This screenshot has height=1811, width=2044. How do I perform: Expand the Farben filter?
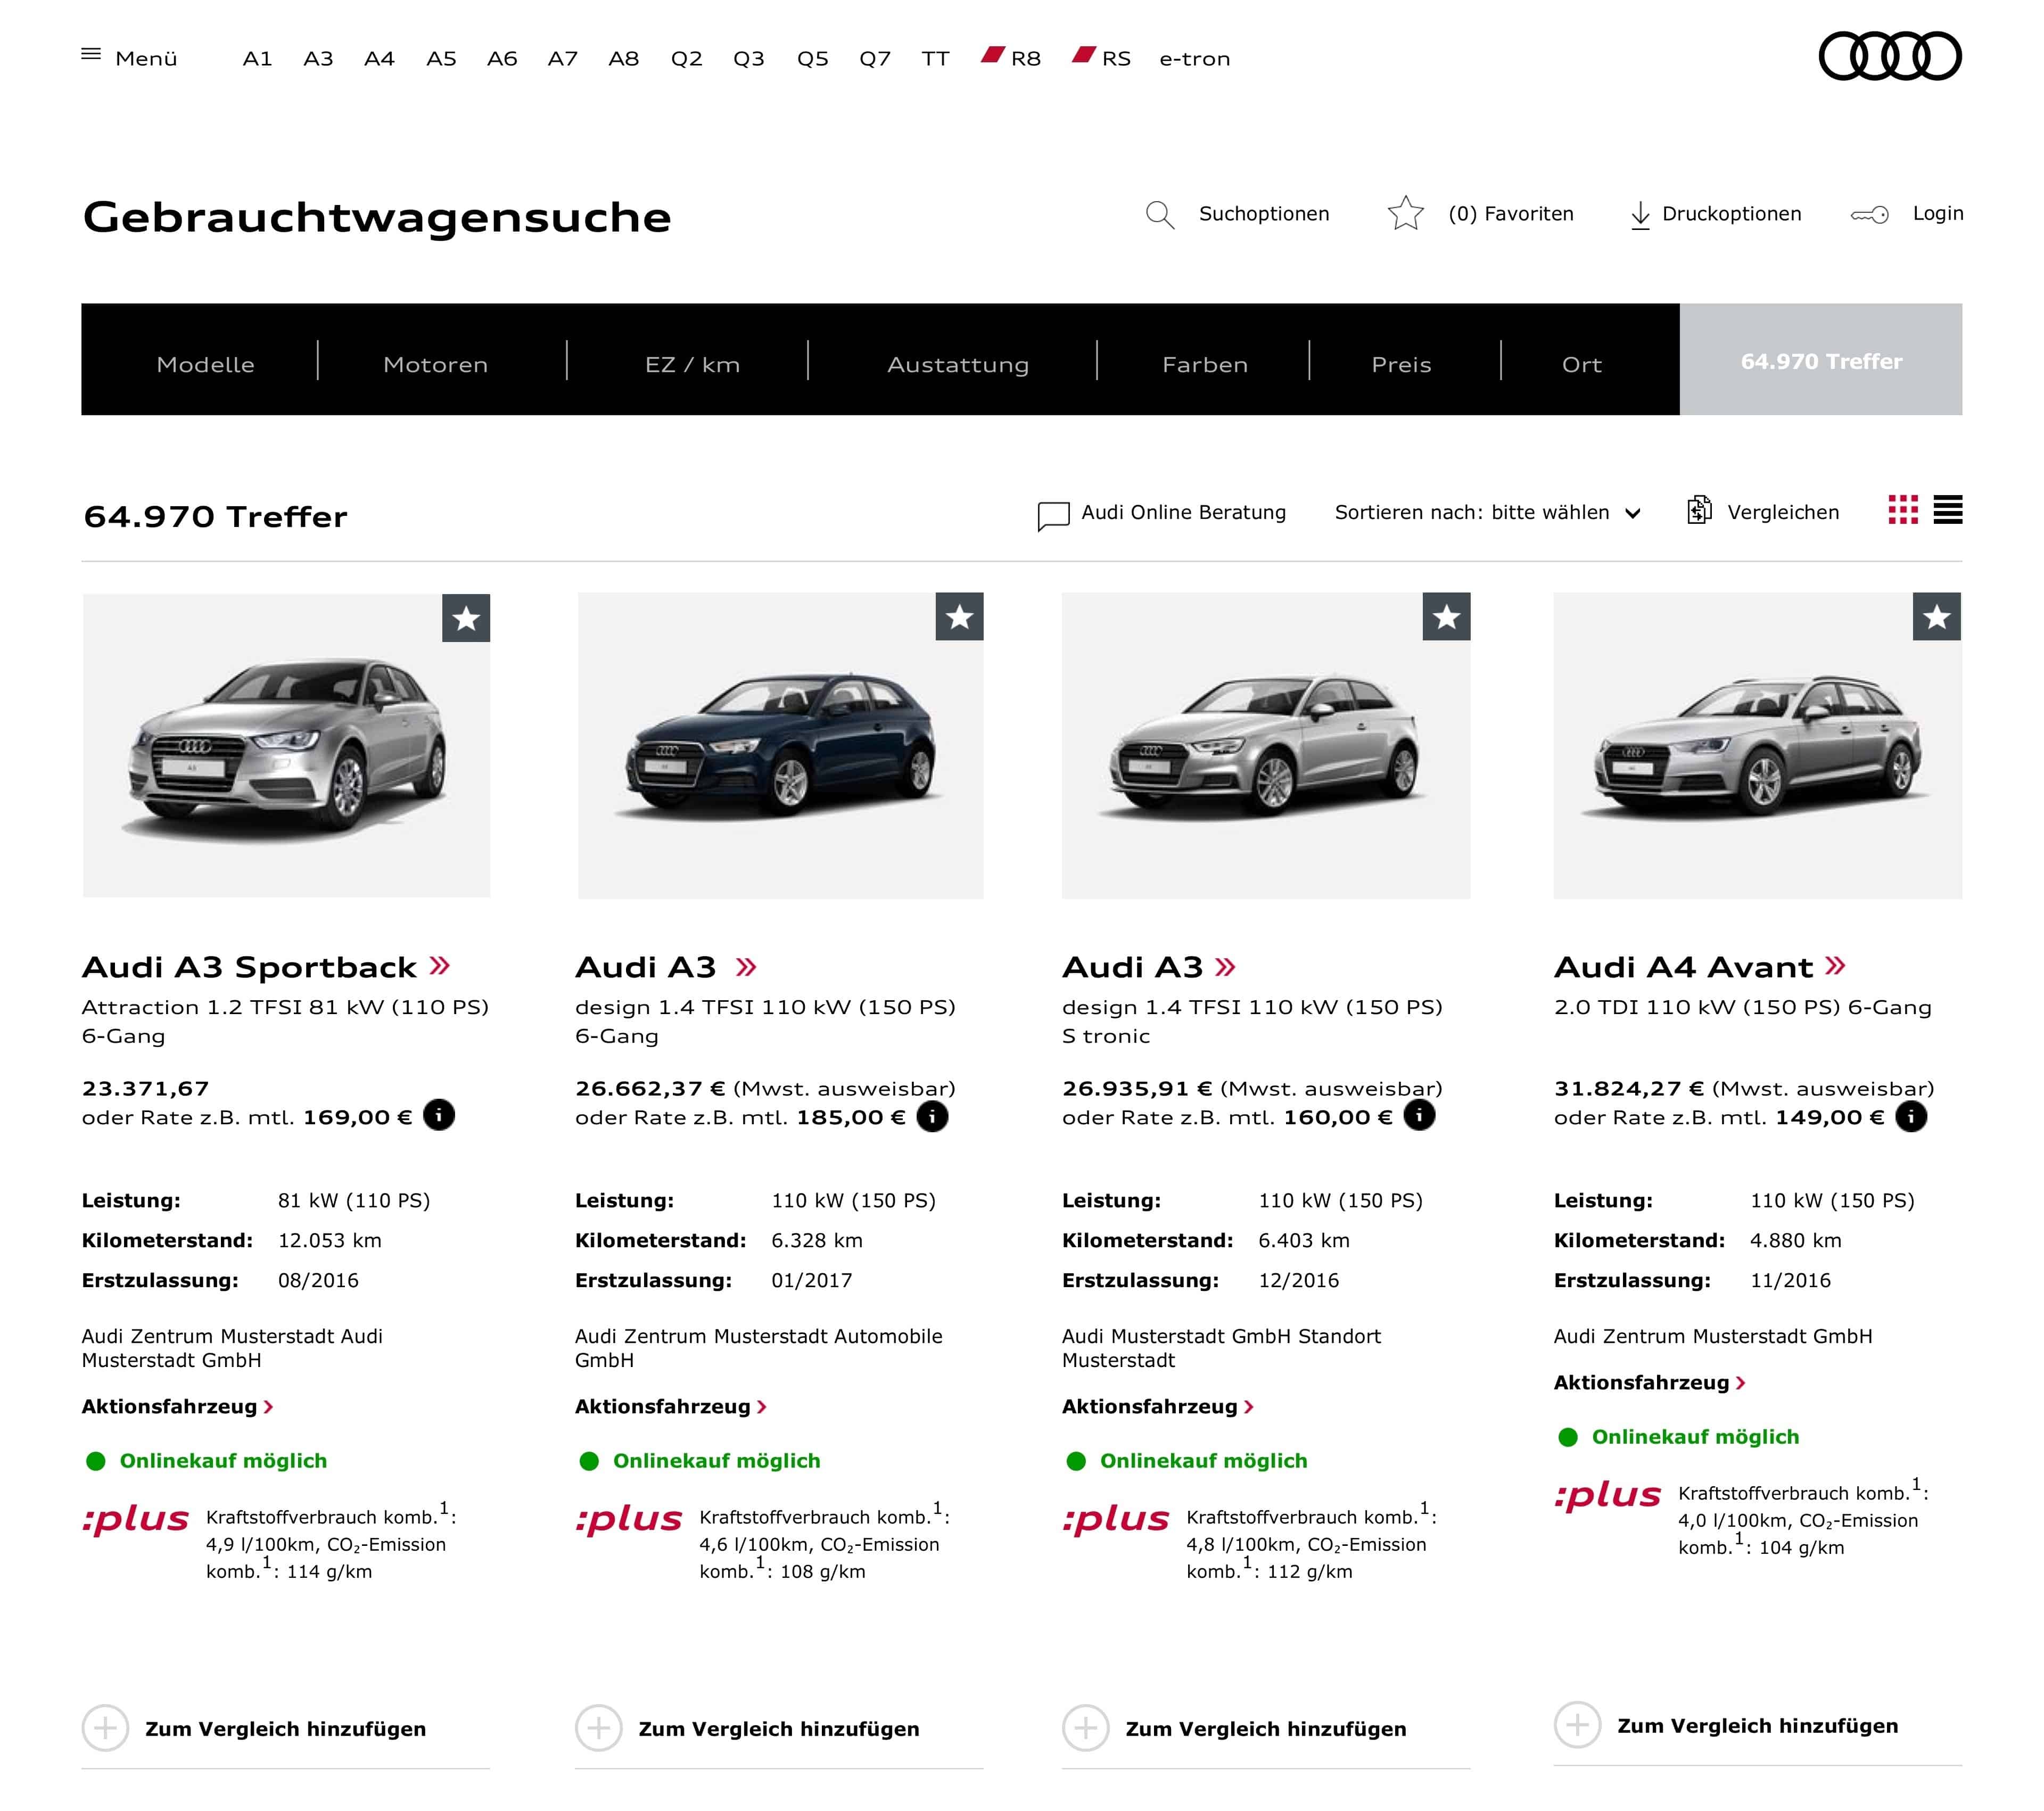coord(1205,365)
